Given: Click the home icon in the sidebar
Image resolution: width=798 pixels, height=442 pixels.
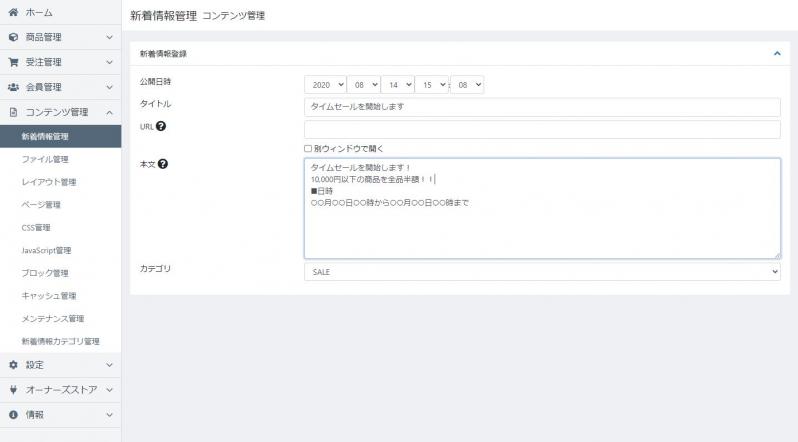Looking at the screenshot, I should point(13,13).
